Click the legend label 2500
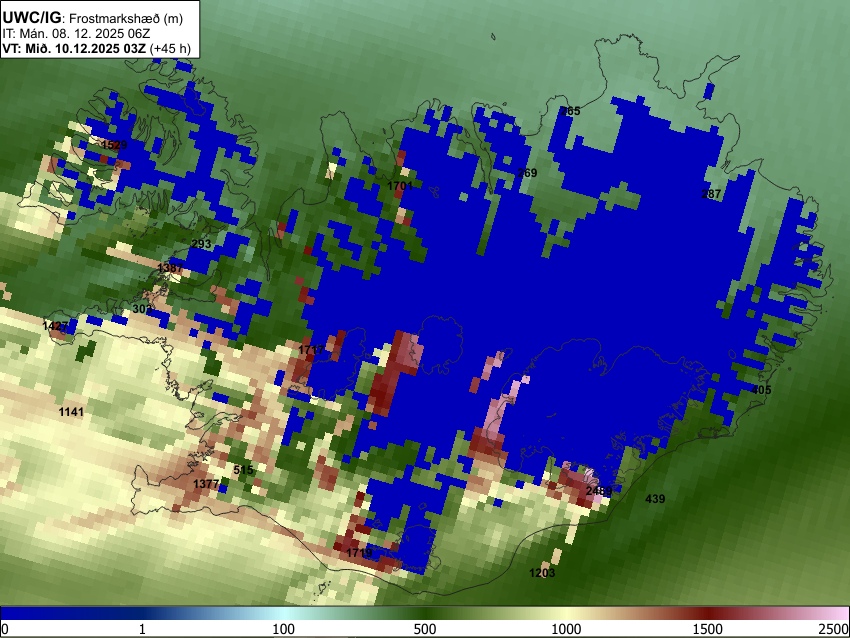 834,629
